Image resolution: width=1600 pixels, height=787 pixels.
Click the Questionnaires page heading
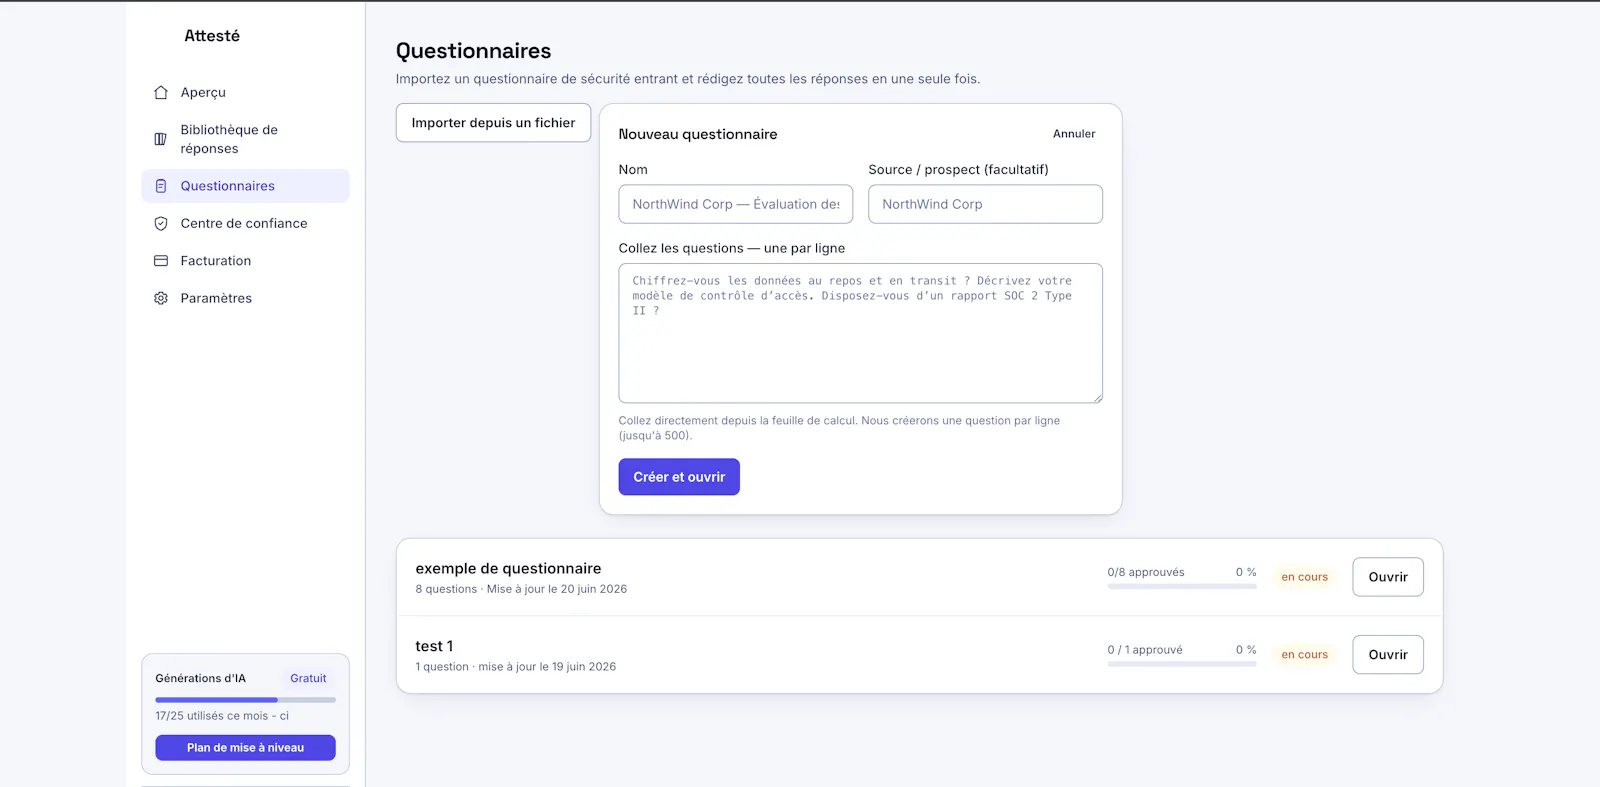(x=473, y=51)
